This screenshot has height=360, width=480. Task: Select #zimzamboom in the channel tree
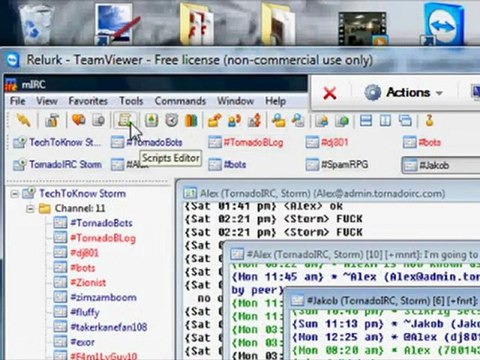[103, 297]
